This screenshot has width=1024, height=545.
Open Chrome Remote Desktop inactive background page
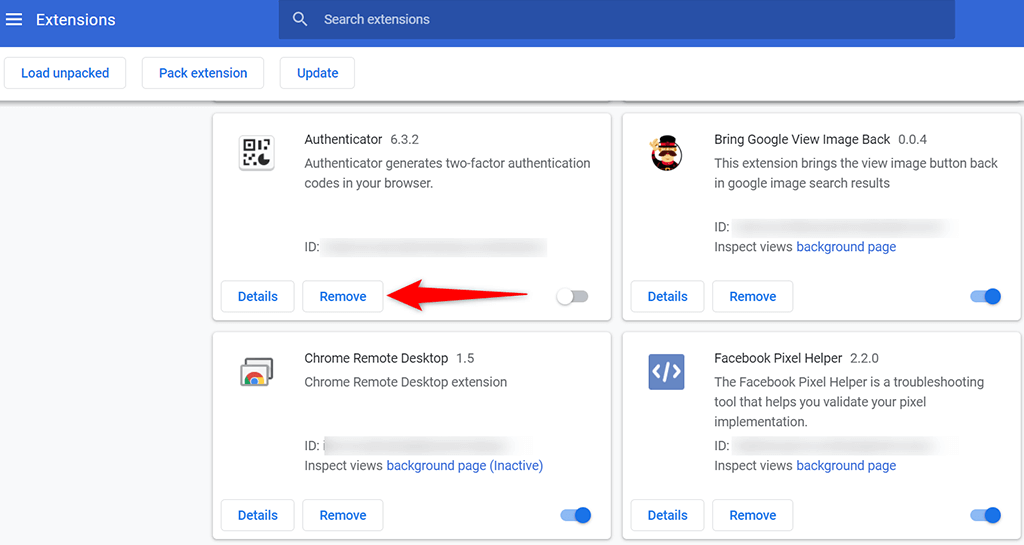(x=464, y=466)
